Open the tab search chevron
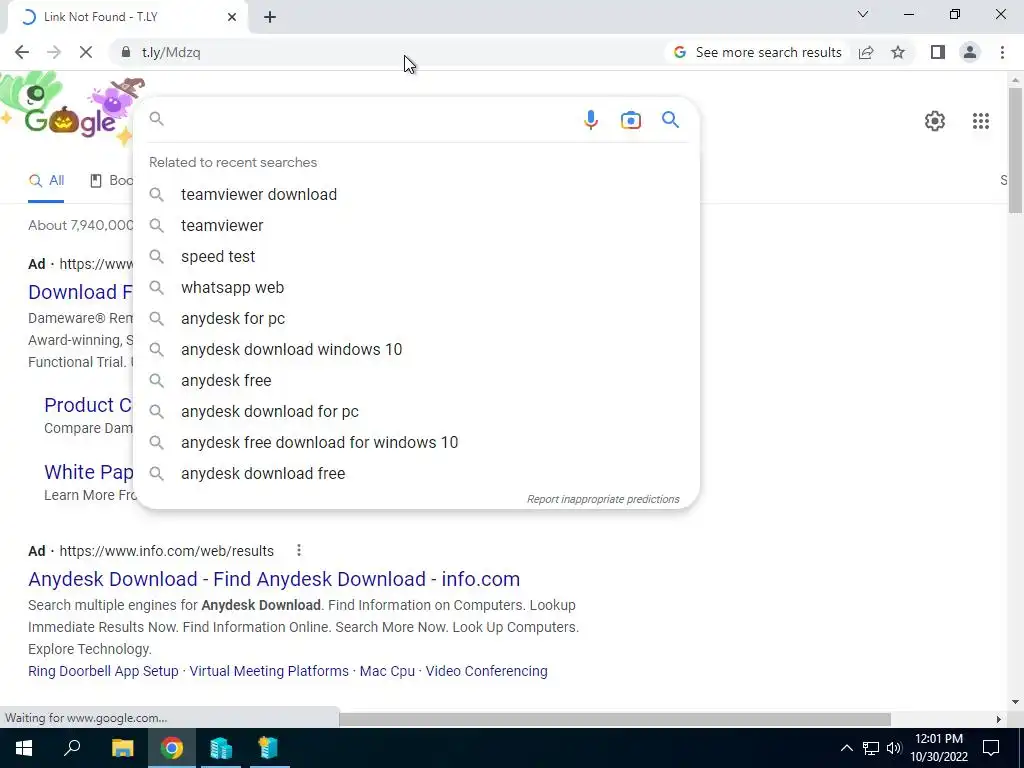The image size is (1024, 768). (863, 14)
